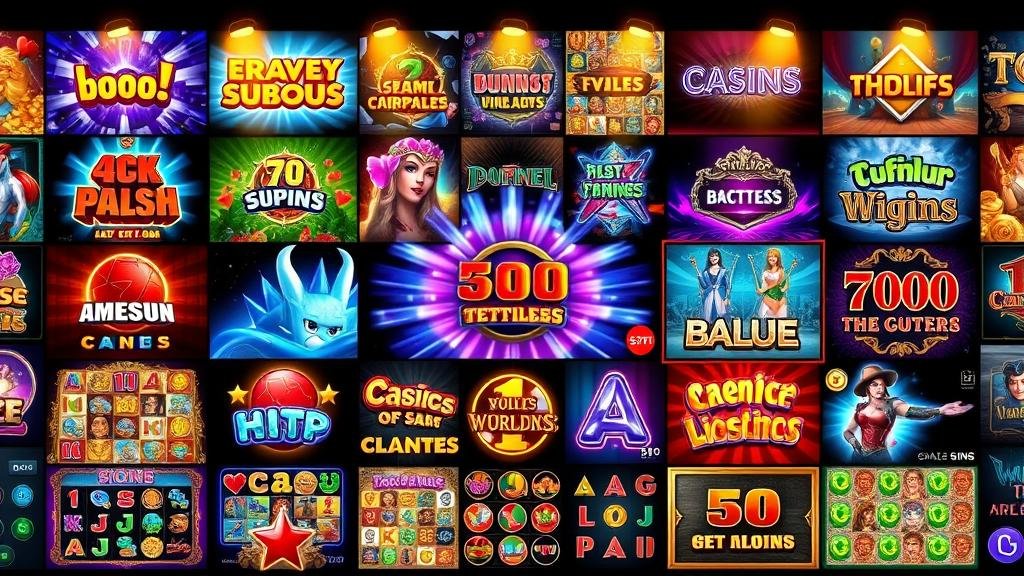The height and width of the screenshot is (576, 1024).
Task: Open the 'AMESUN CANES' red ball tile
Action: 126,302
